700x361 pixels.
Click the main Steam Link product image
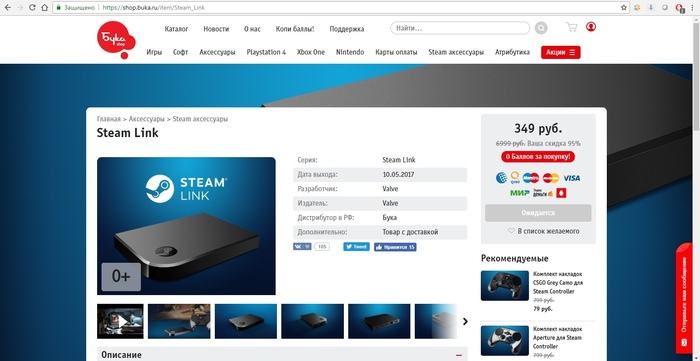(186, 226)
